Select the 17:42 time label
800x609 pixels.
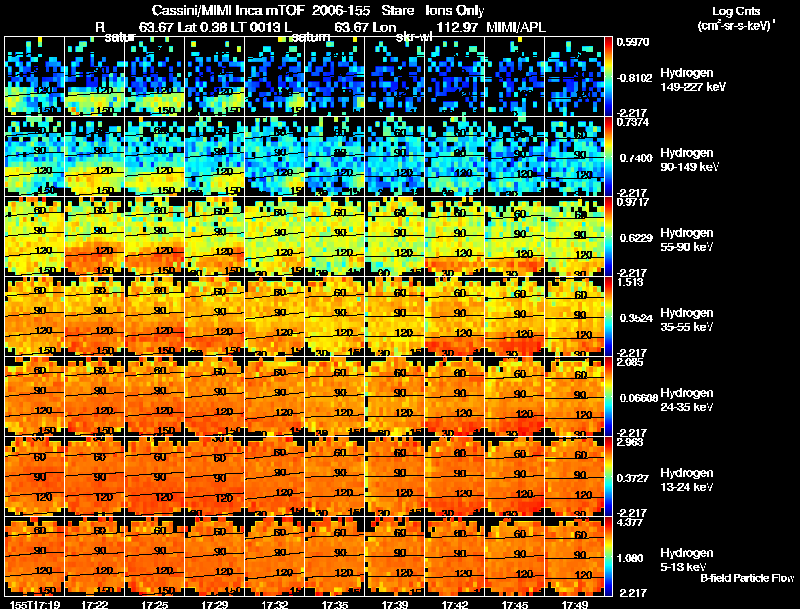click(x=455, y=604)
